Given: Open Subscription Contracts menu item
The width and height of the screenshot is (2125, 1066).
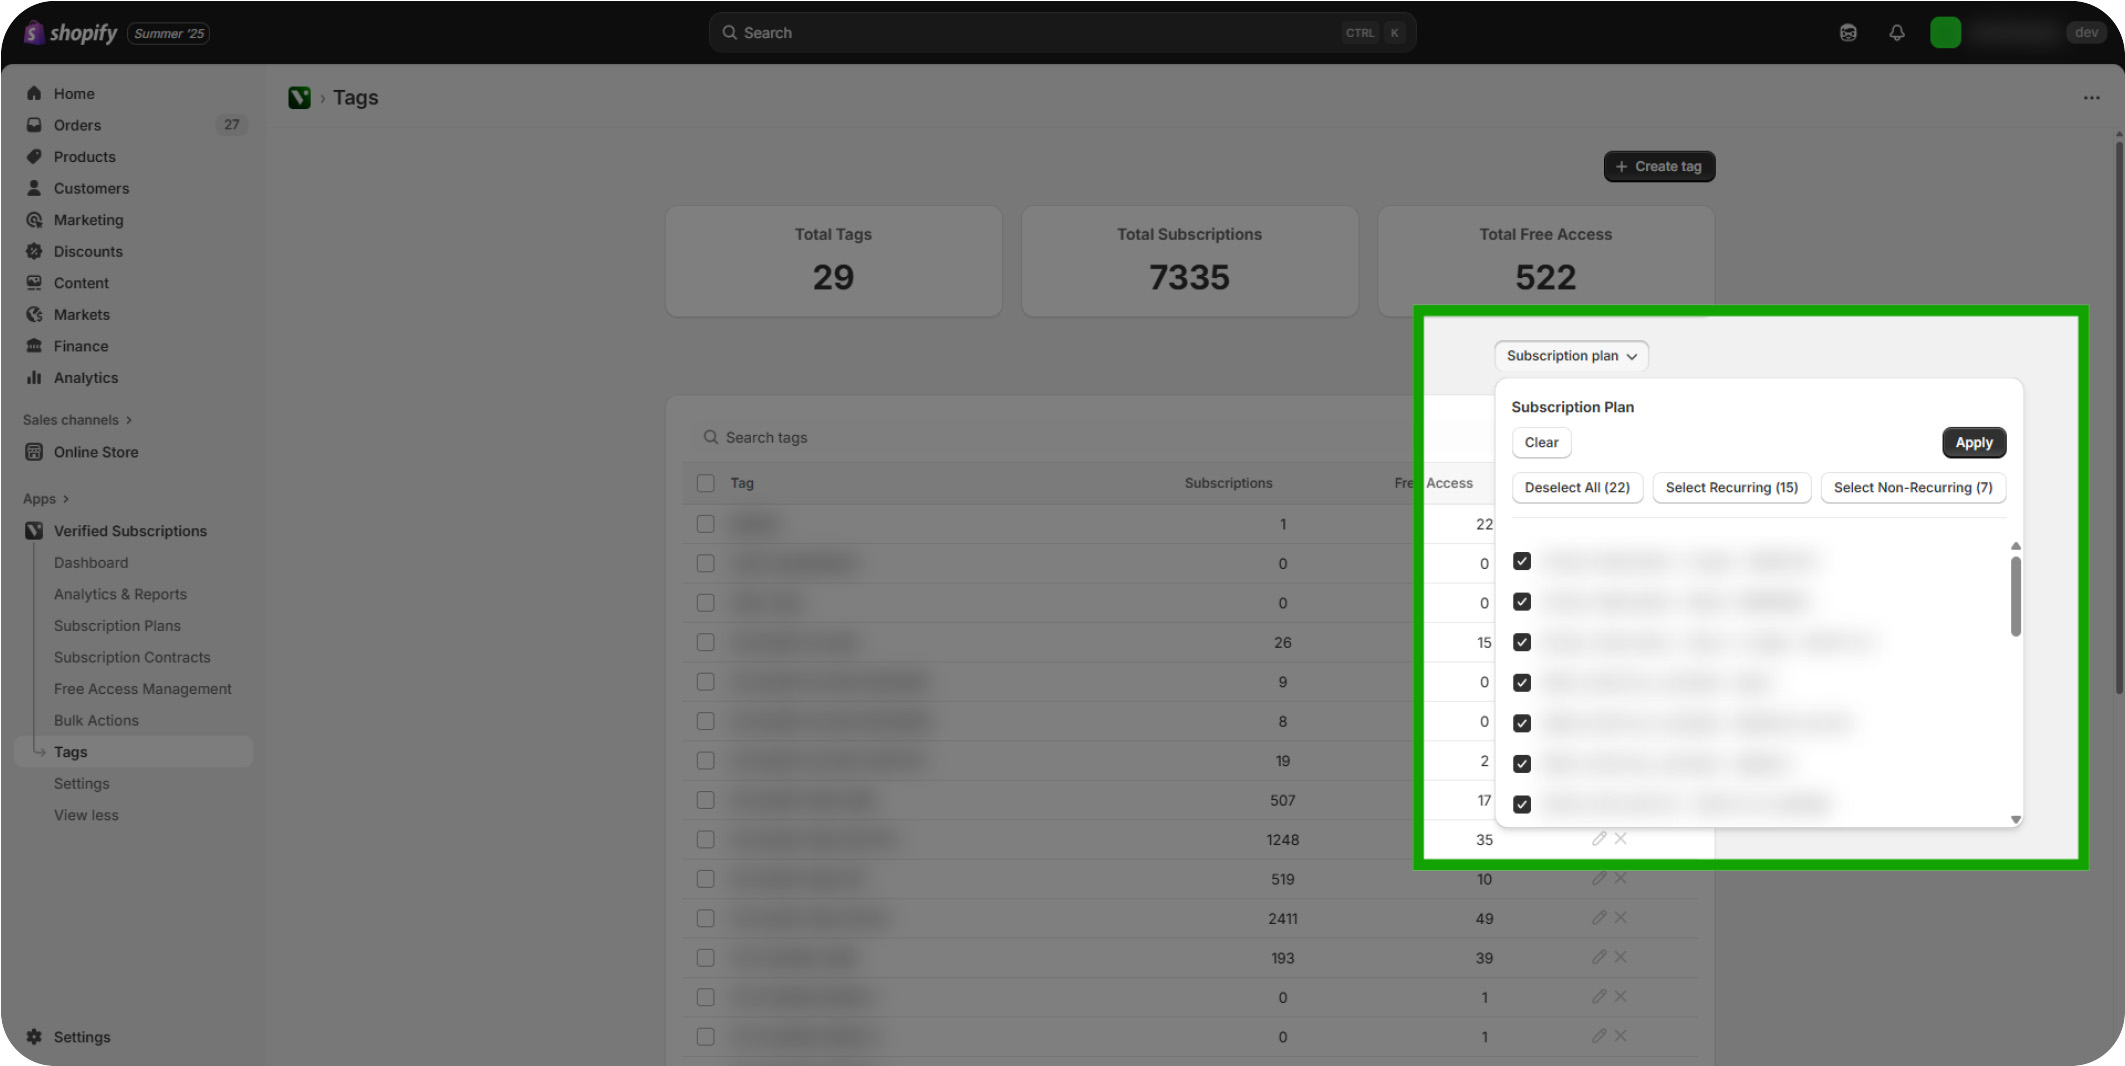Looking at the screenshot, I should pos(132,657).
